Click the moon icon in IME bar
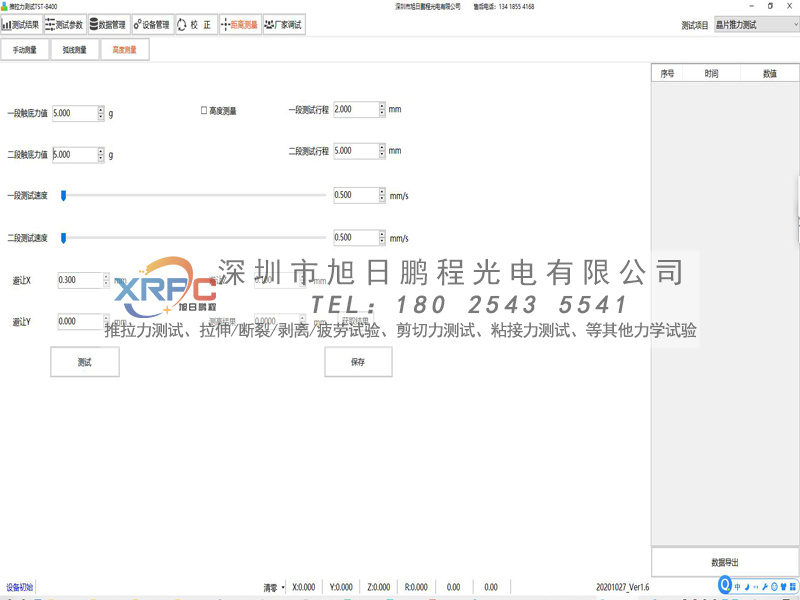The height and width of the screenshot is (600, 800). pos(746,587)
